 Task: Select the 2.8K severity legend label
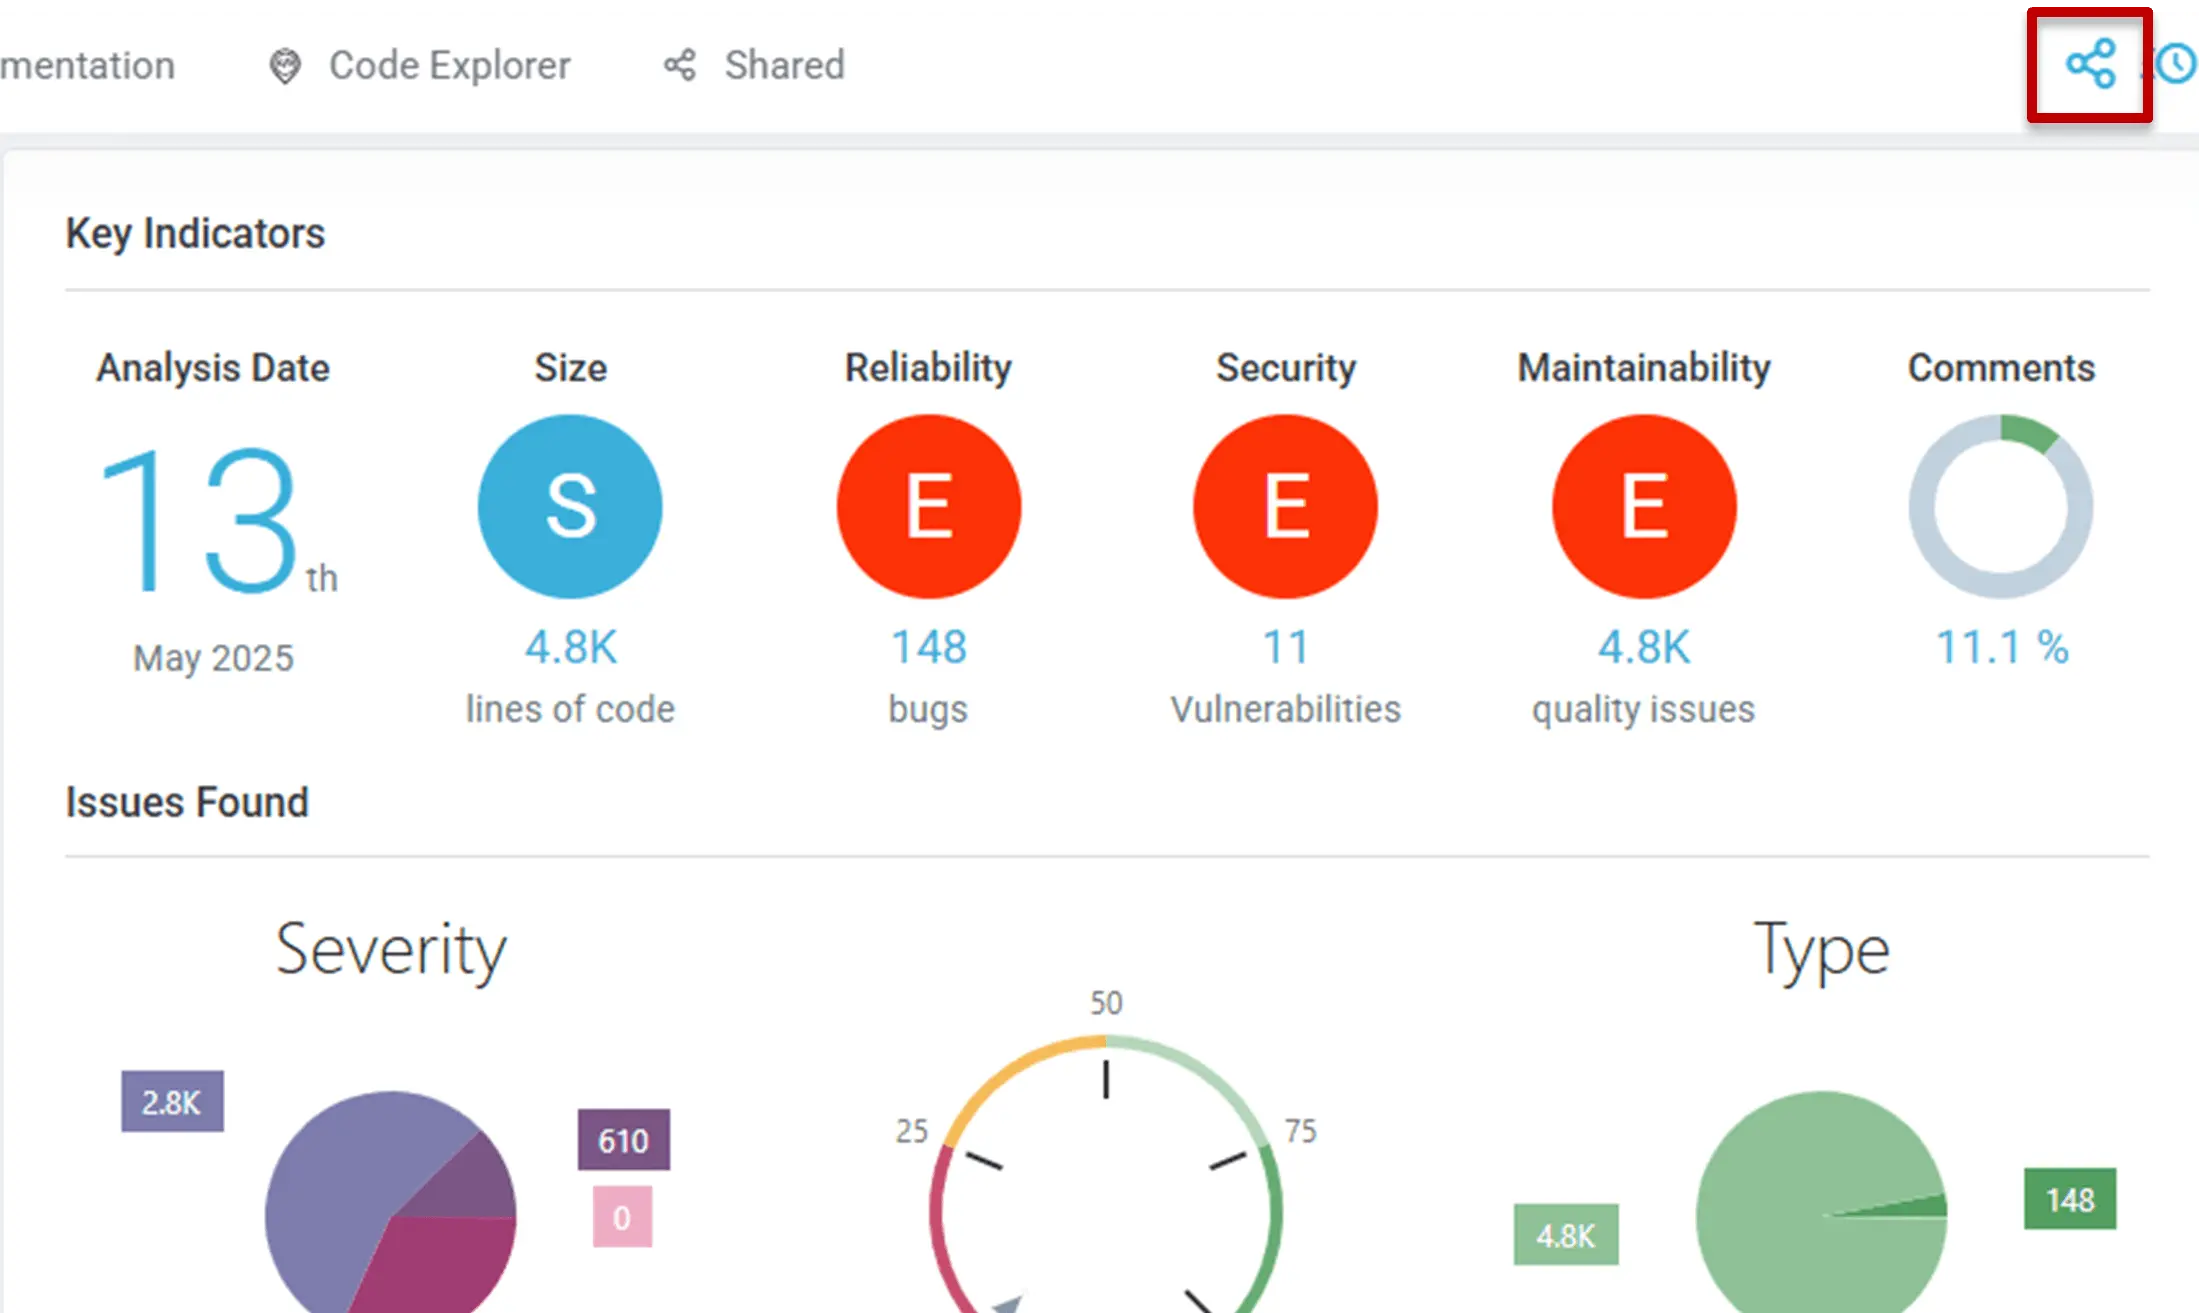pyautogui.click(x=172, y=1102)
